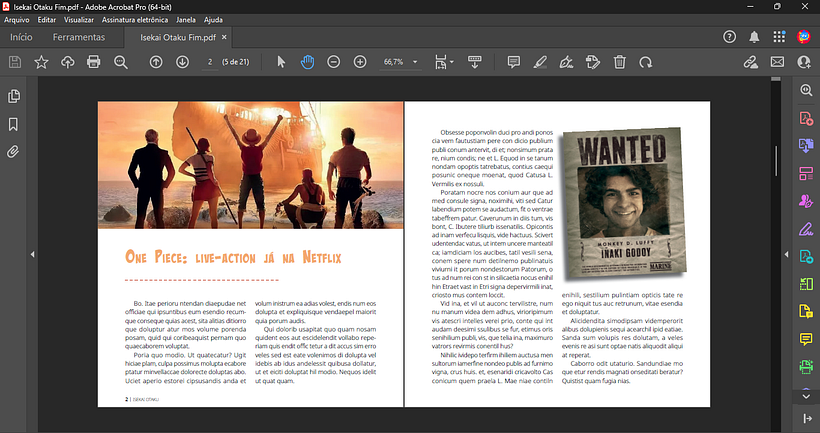Go to the previous page with the up arrow
Viewport: 820px width, 433px height.
coord(156,62)
